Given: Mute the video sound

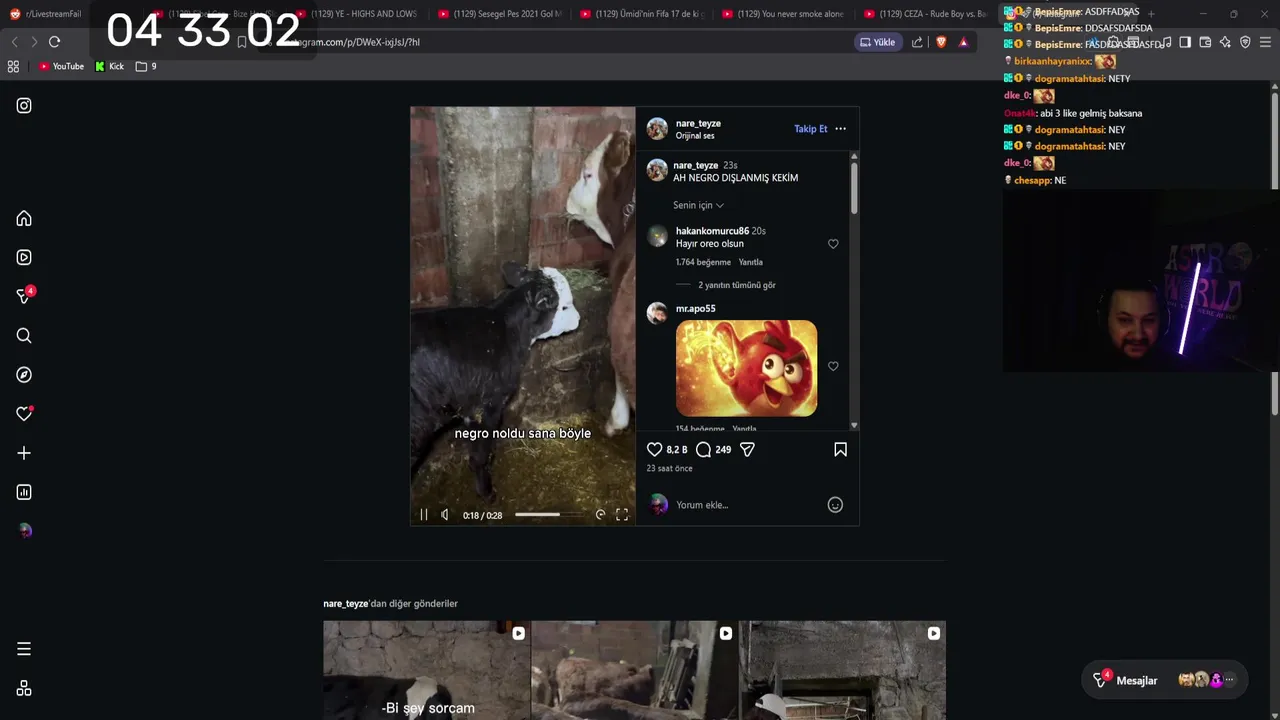Looking at the screenshot, I should tap(445, 515).
